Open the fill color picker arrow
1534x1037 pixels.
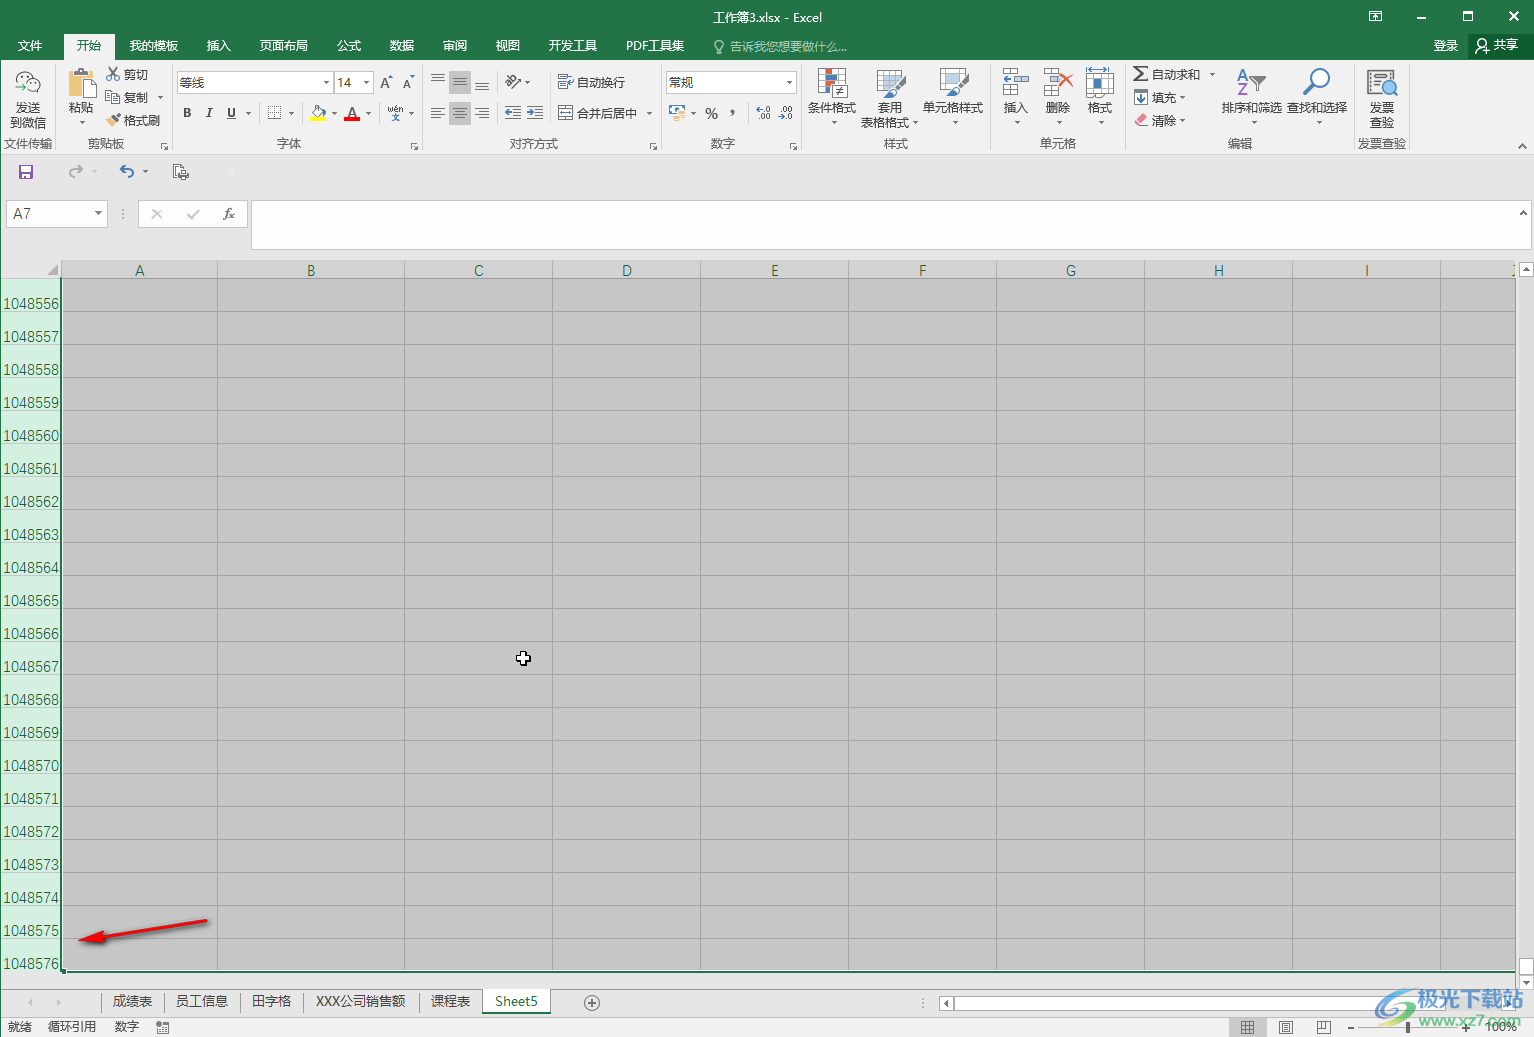(x=334, y=113)
